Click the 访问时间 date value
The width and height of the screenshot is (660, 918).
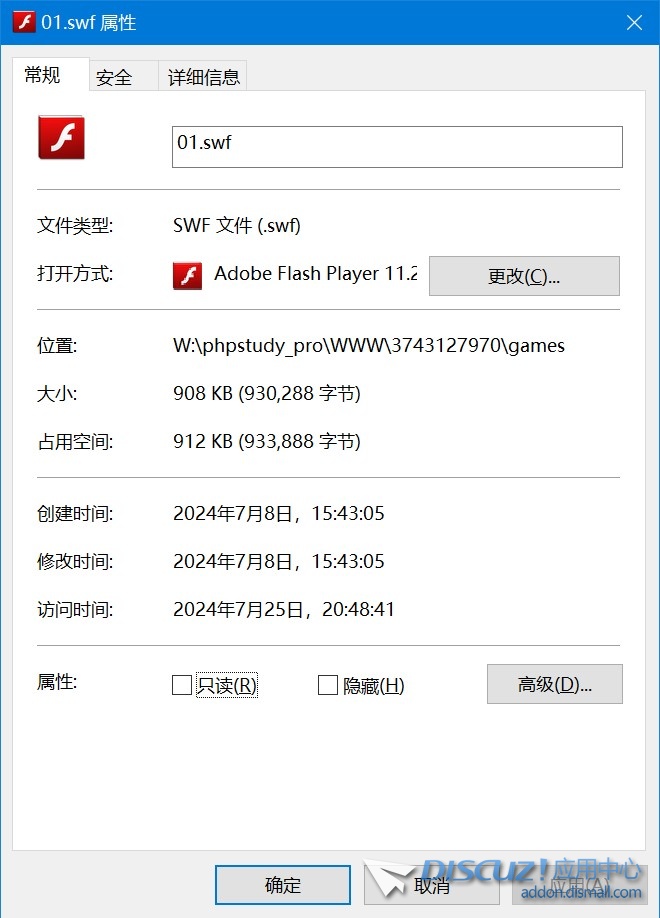(284, 609)
